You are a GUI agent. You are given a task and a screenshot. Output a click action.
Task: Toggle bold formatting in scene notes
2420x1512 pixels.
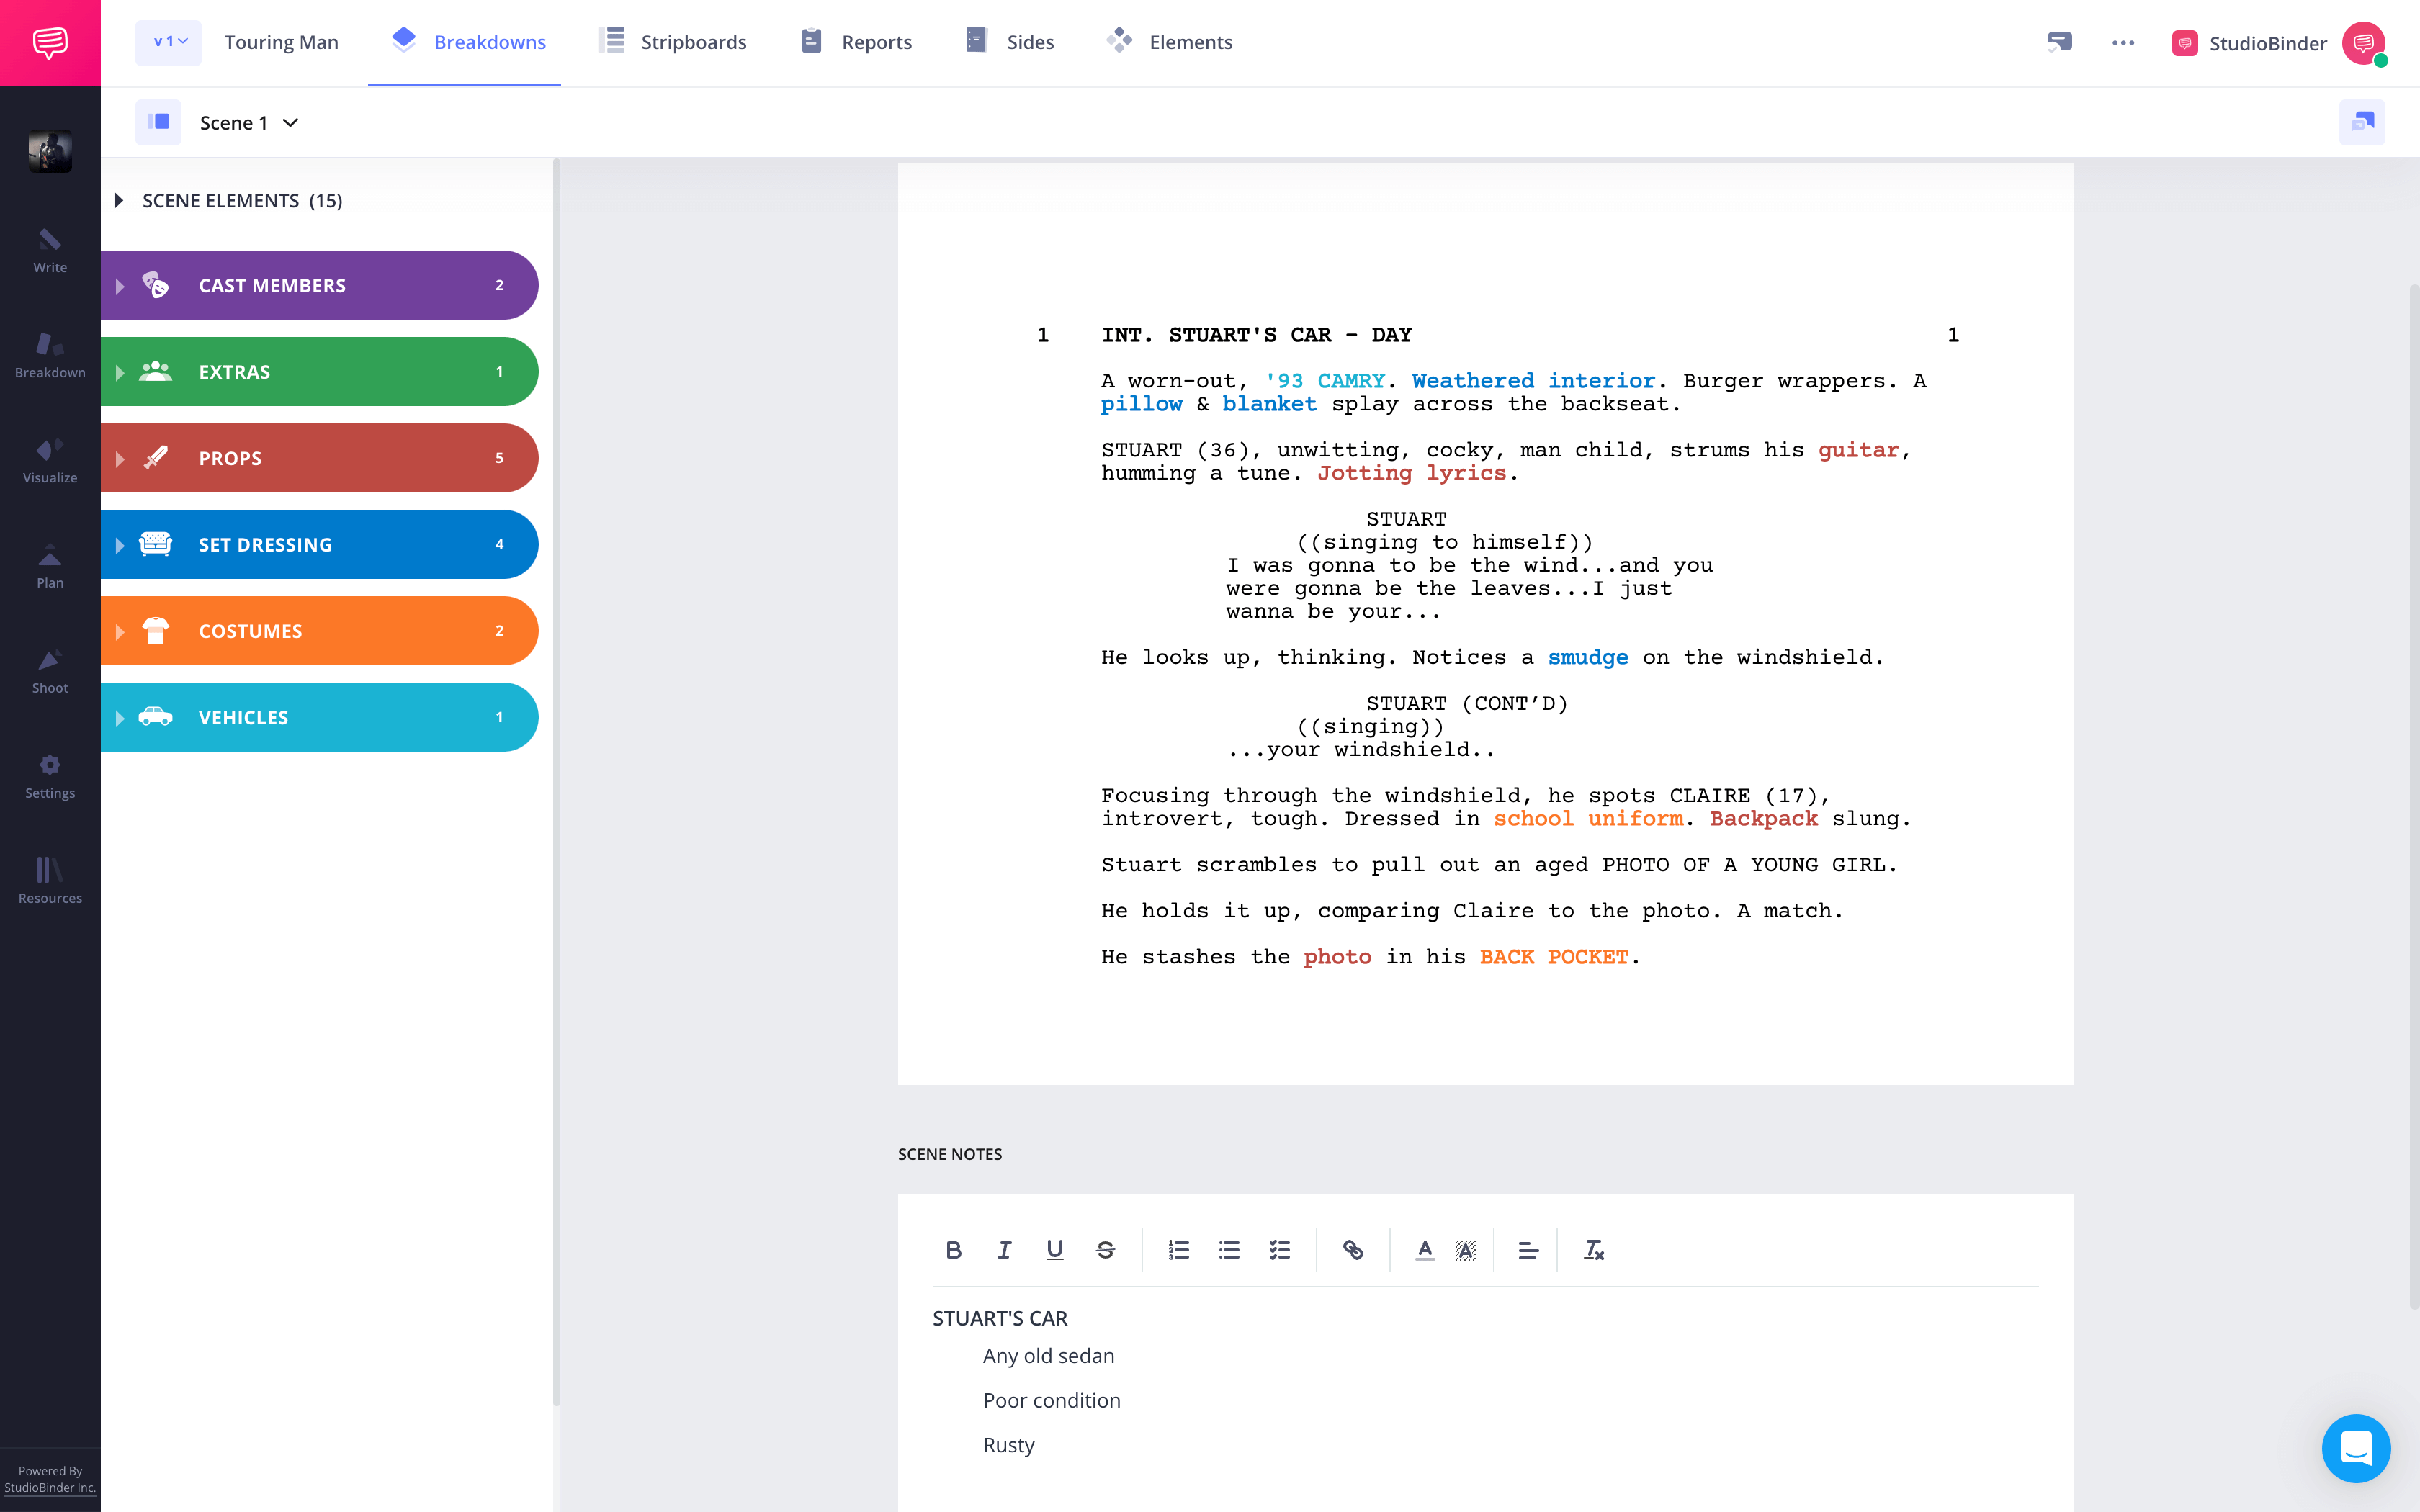pyautogui.click(x=953, y=1249)
